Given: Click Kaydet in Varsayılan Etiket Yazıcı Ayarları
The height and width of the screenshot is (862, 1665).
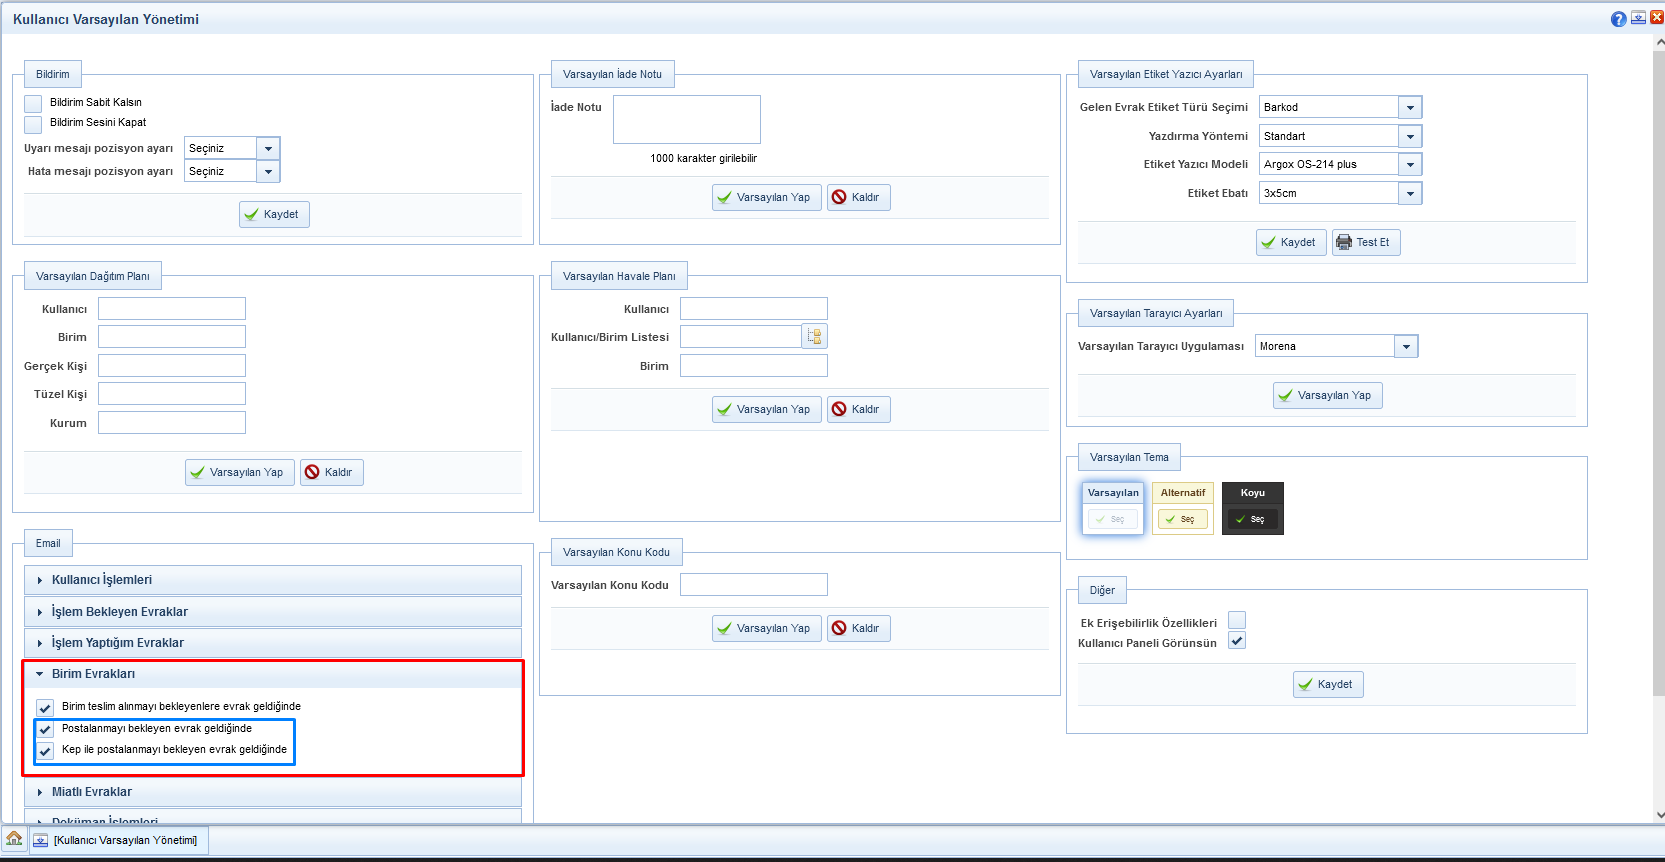Looking at the screenshot, I should click(x=1290, y=242).
